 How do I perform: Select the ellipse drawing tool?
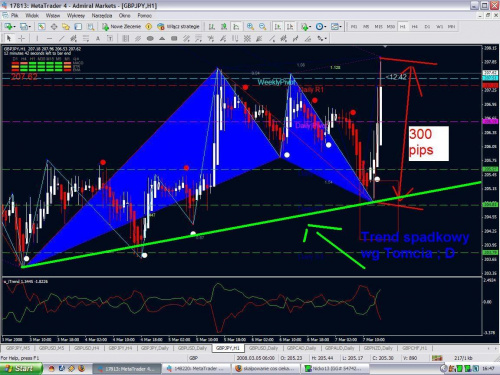[x=150, y=39]
